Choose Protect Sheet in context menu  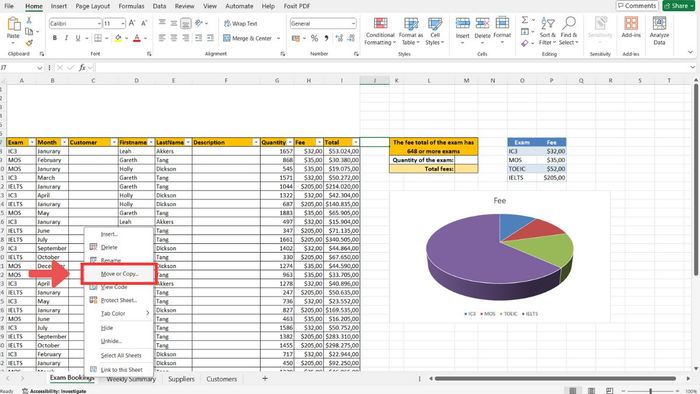(119, 300)
